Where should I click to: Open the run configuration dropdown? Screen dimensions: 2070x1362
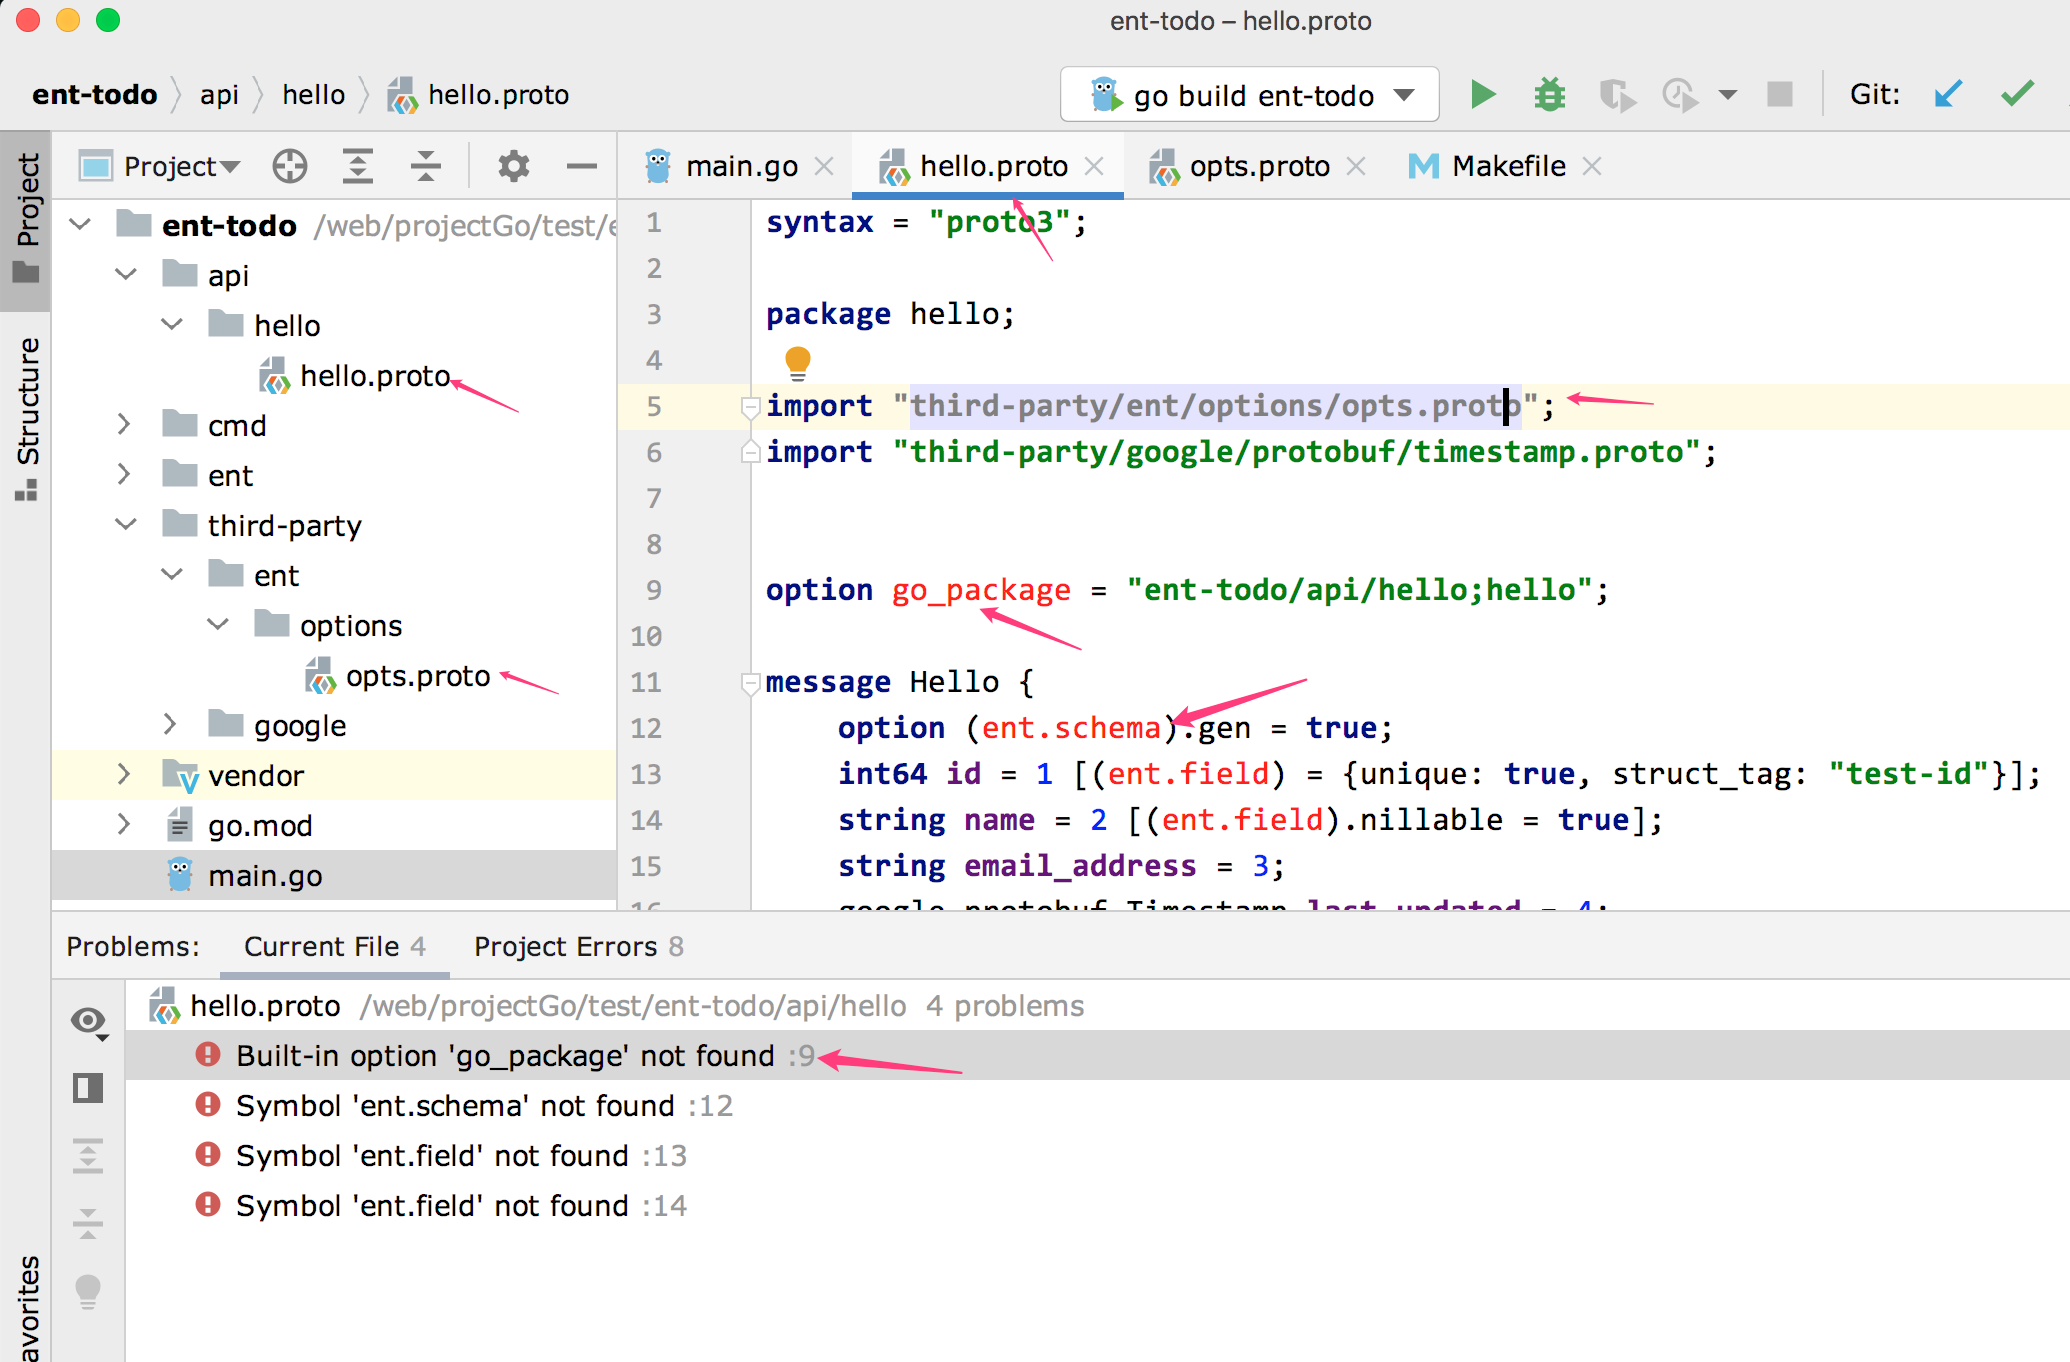tap(1250, 95)
